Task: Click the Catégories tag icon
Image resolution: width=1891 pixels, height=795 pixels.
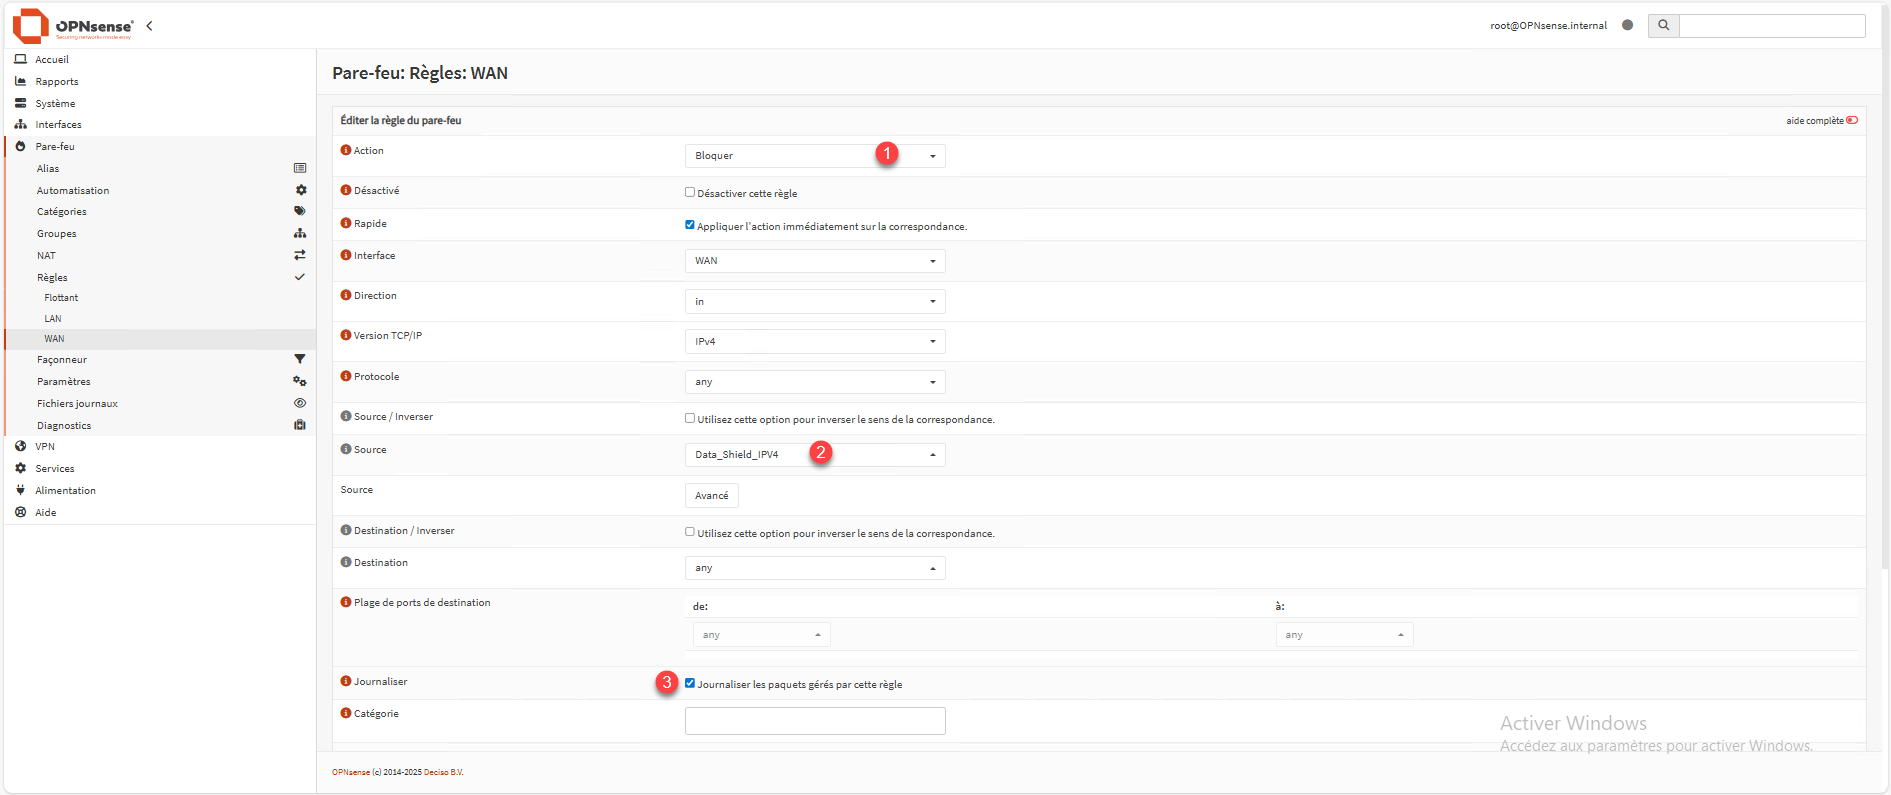Action: point(300,211)
